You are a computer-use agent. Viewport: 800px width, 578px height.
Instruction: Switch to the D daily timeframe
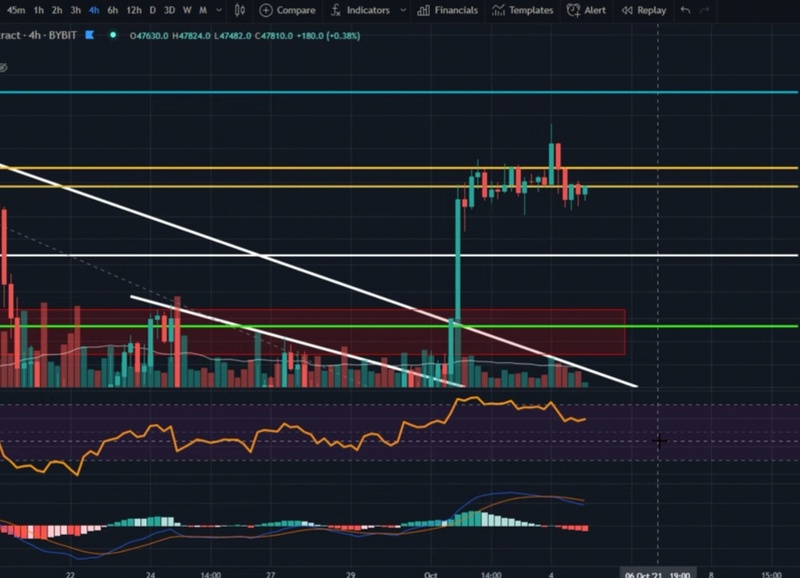tap(152, 10)
